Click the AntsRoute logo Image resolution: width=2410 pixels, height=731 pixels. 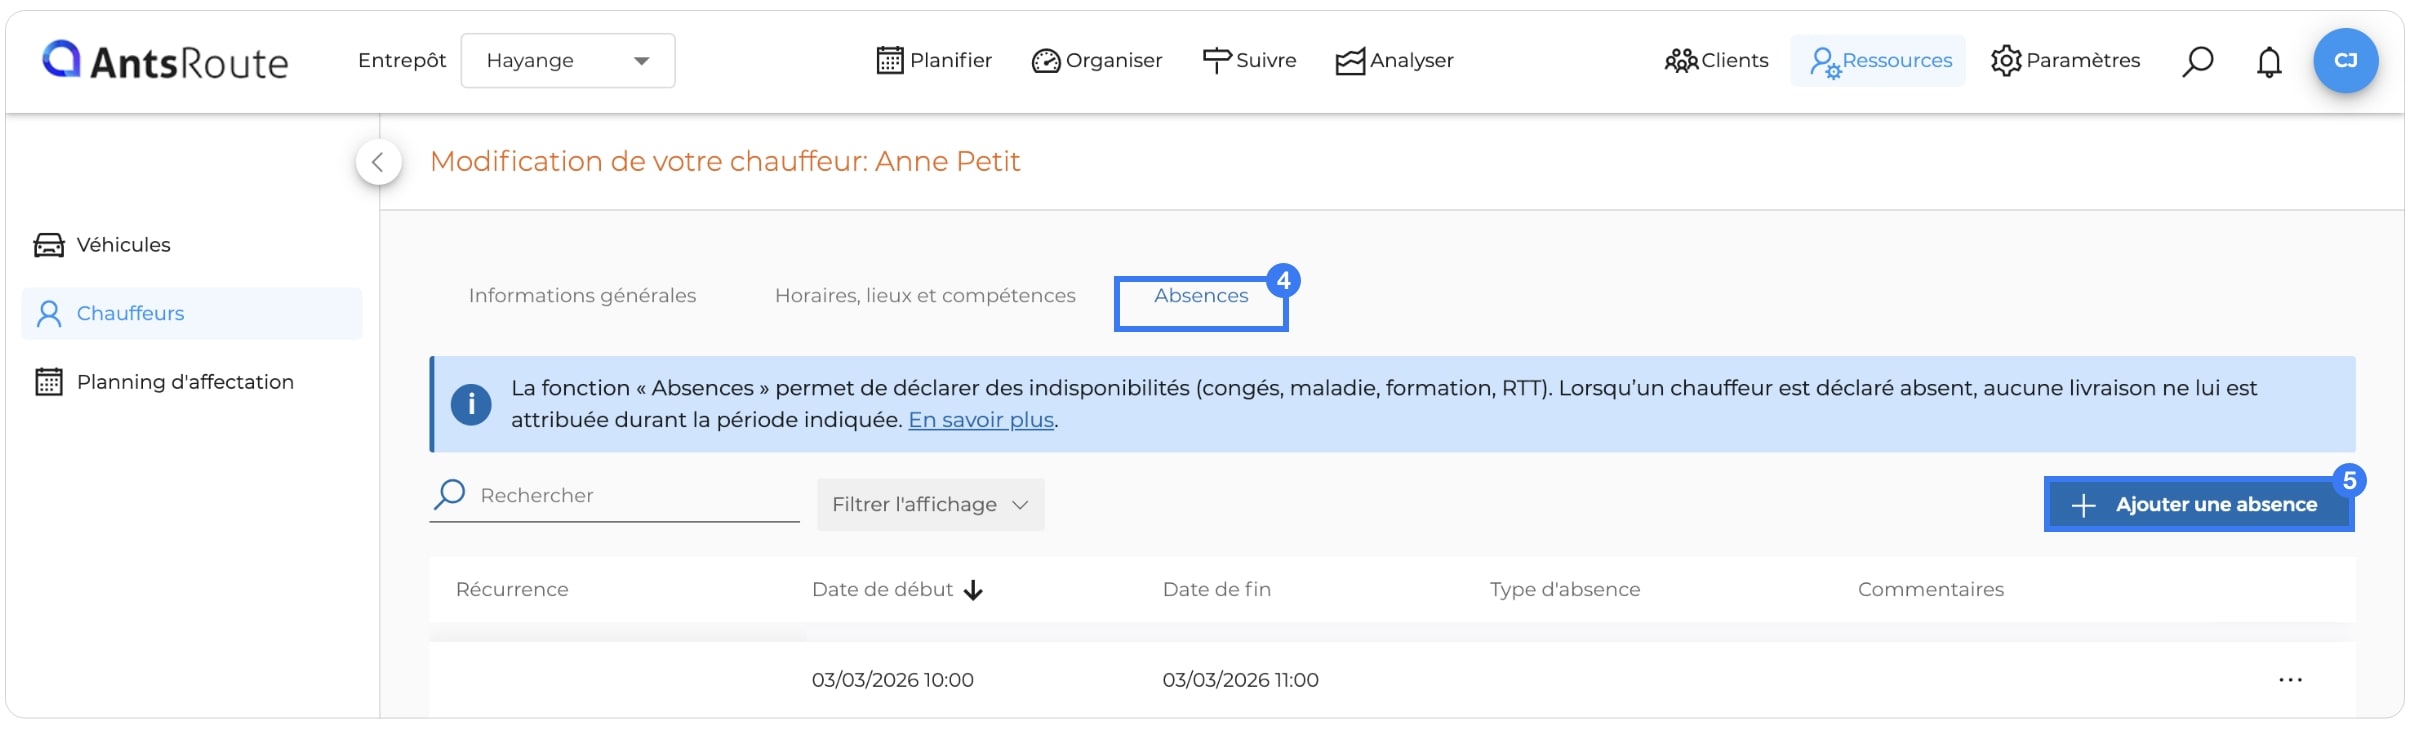(165, 61)
